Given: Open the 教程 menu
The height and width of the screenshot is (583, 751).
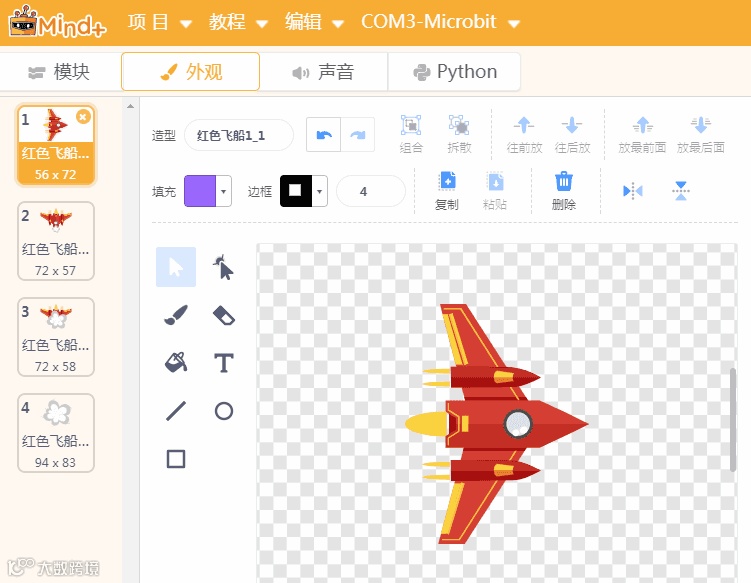Looking at the screenshot, I should [238, 23].
